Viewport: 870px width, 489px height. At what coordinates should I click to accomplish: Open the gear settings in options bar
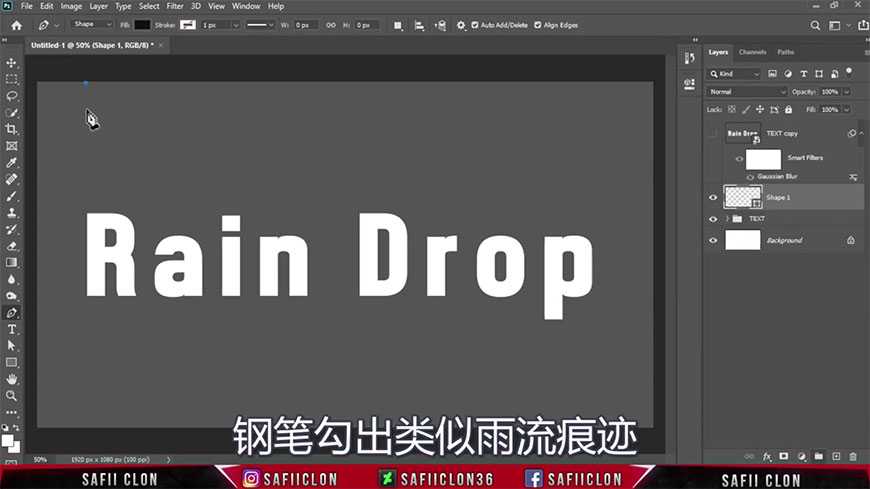pyautogui.click(x=461, y=26)
